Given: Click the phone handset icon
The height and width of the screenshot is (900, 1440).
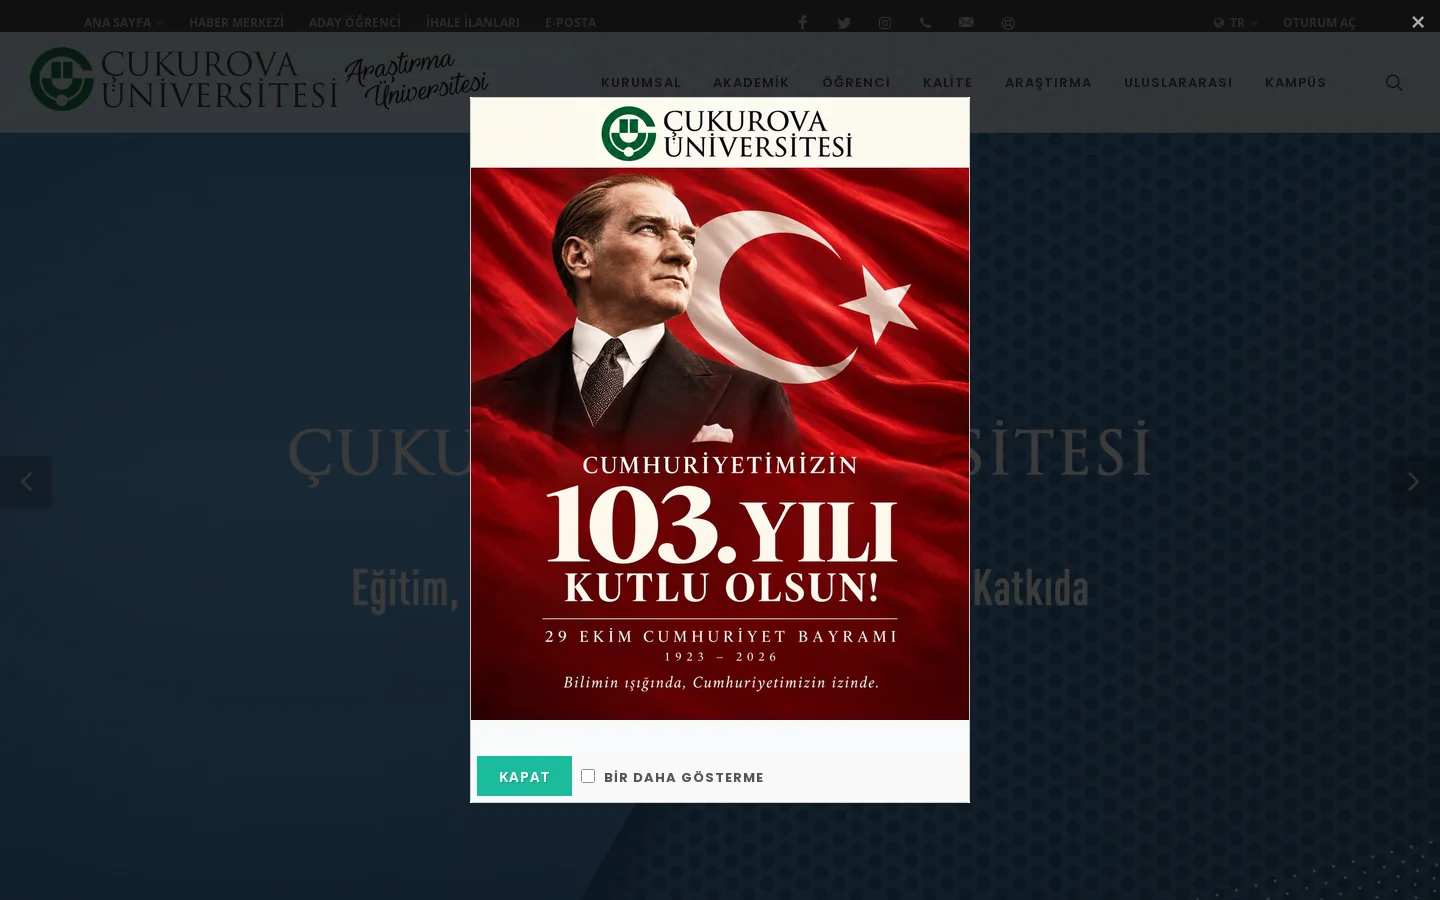Looking at the screenshot, I should tap(925, 22).
